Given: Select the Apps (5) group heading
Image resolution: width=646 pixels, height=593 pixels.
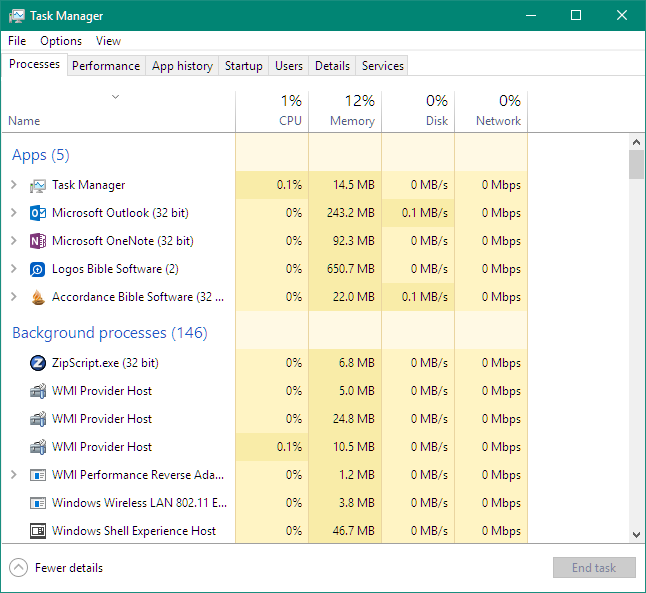Looking at the screenshot, I should 41,155.
